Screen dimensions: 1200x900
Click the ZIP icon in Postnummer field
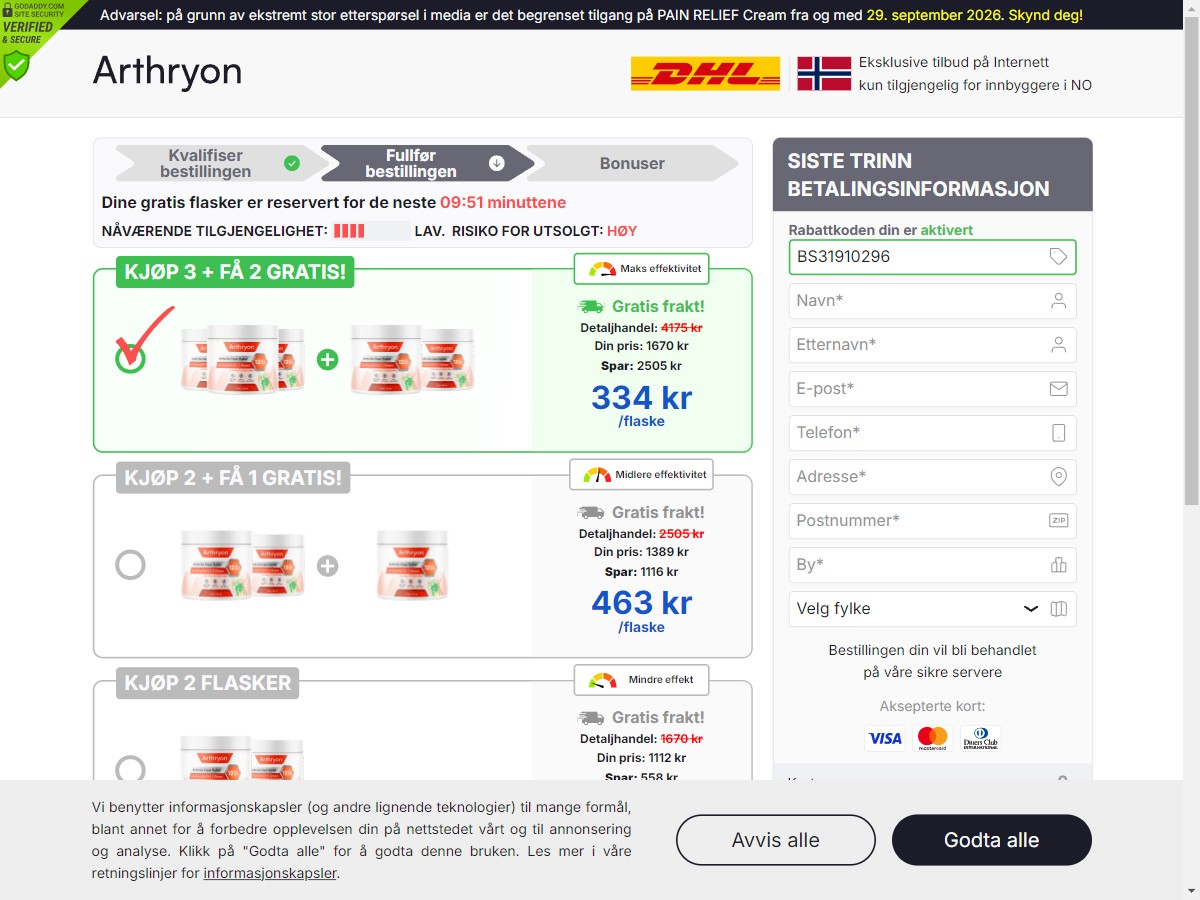coord(1059,521)
